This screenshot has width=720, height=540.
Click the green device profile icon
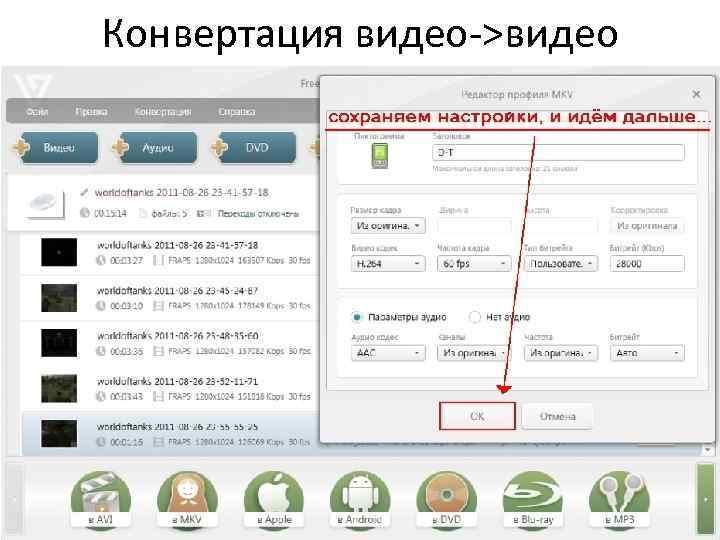click(x=379, y=156)
